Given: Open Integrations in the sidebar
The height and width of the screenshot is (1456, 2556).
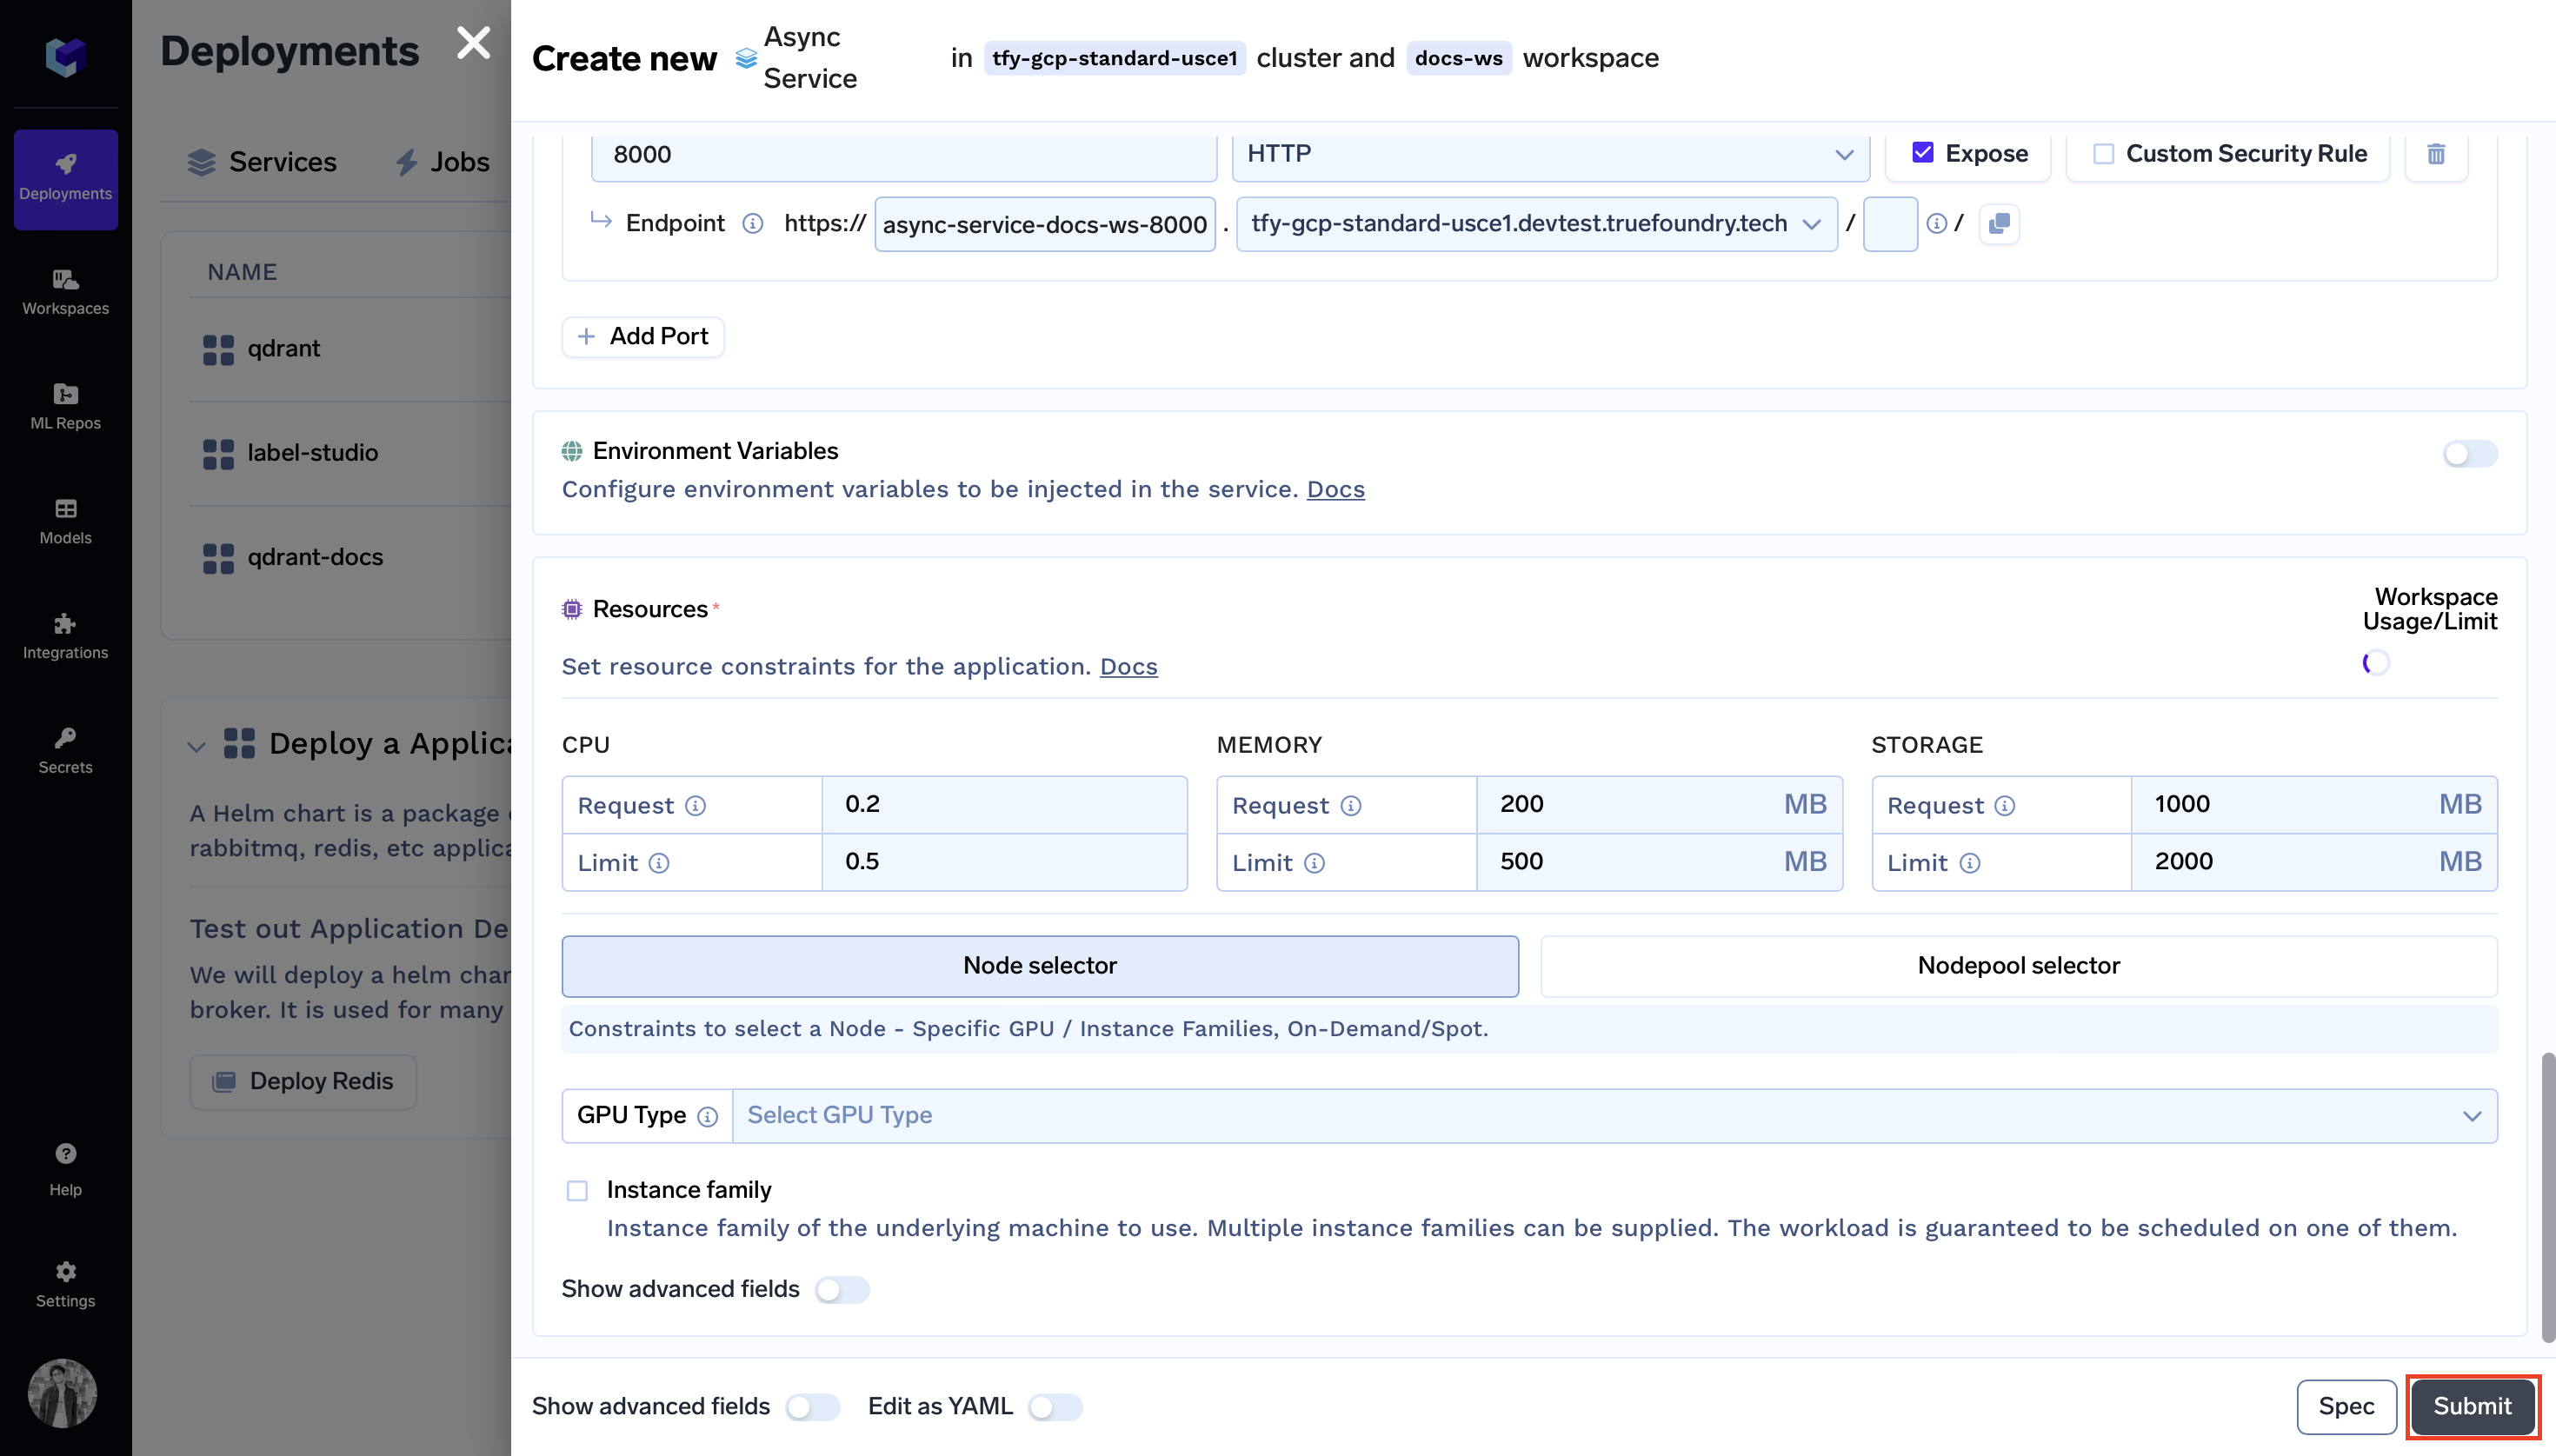Looking at the screenshot, I should (x=65, y=637).
